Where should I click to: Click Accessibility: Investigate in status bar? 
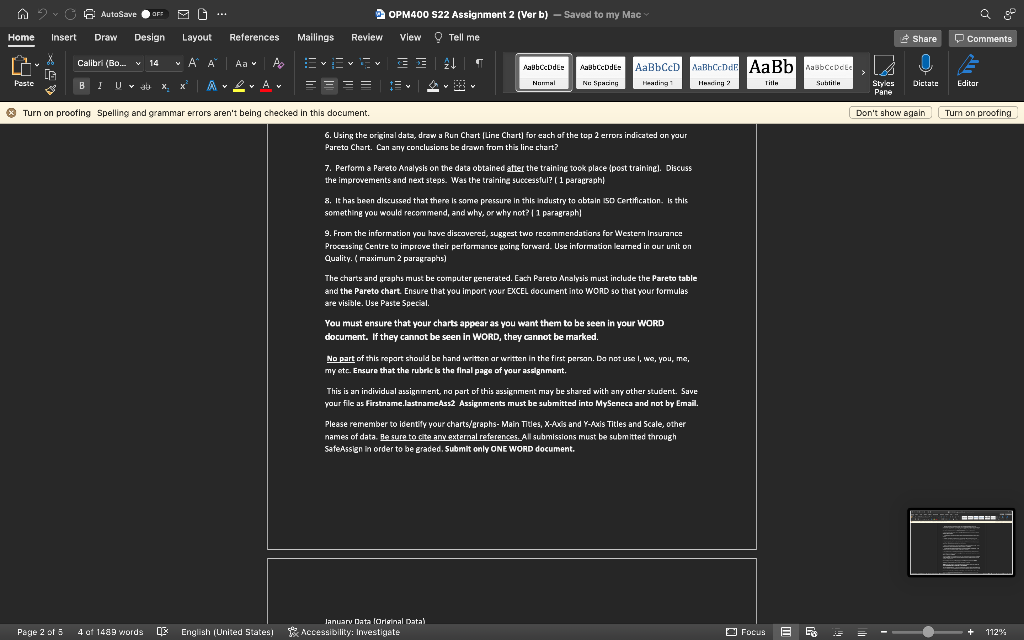[x=344, y=632]
